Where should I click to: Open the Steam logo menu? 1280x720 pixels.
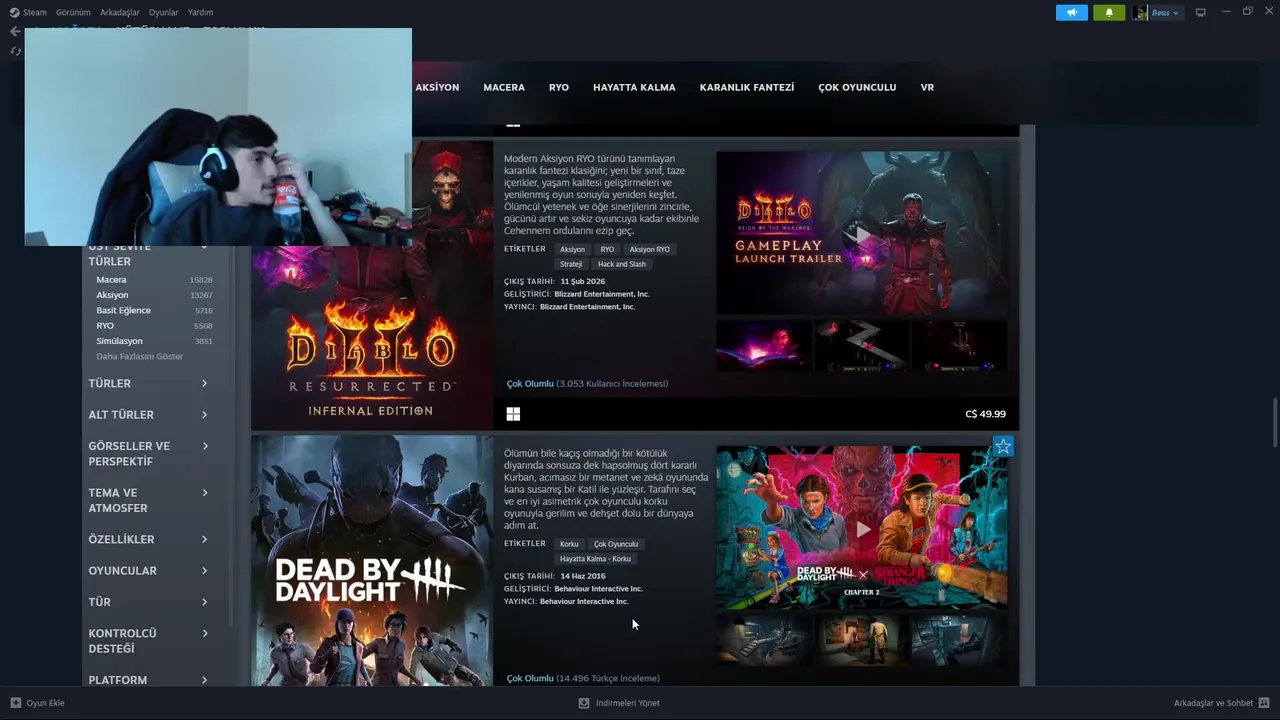pyautogui.click(x=28, y=12)
